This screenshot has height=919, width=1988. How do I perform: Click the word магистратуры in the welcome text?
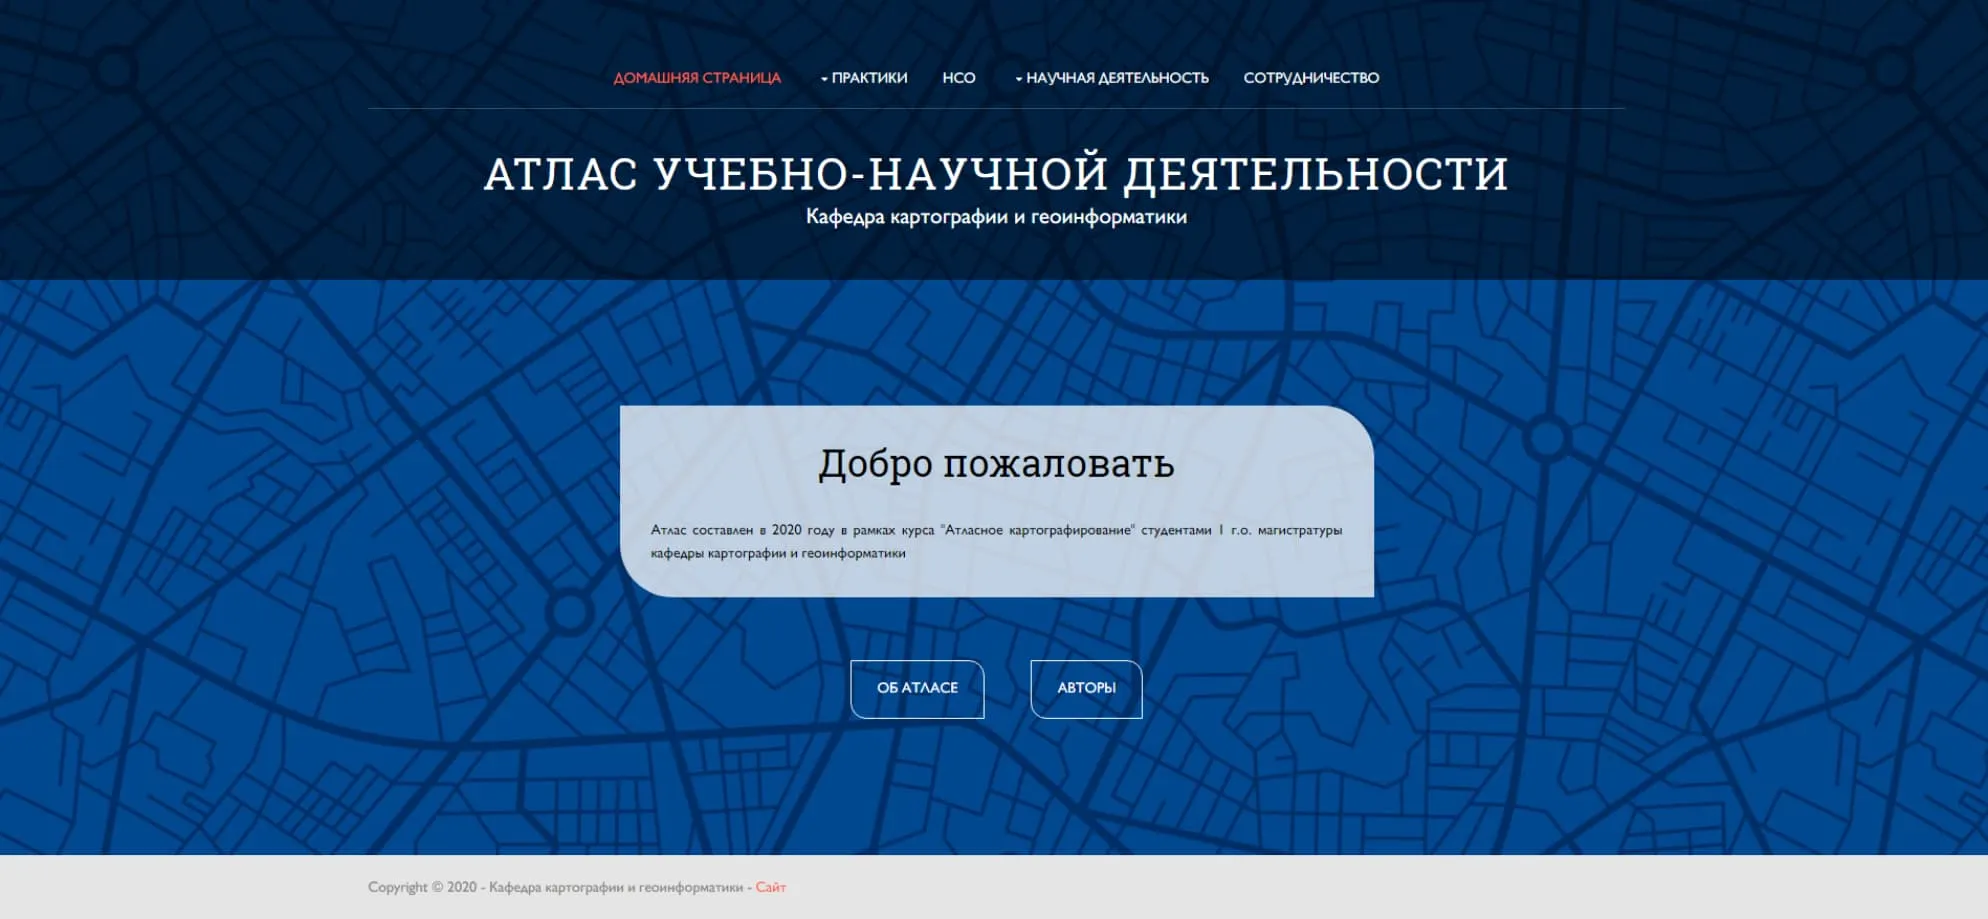(1299, 530)
